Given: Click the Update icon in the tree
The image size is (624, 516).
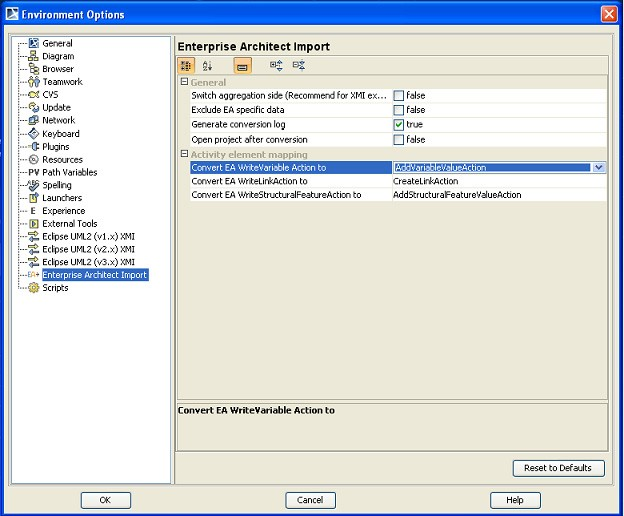Looking at the screenshot, I should [x=34, y=108].
